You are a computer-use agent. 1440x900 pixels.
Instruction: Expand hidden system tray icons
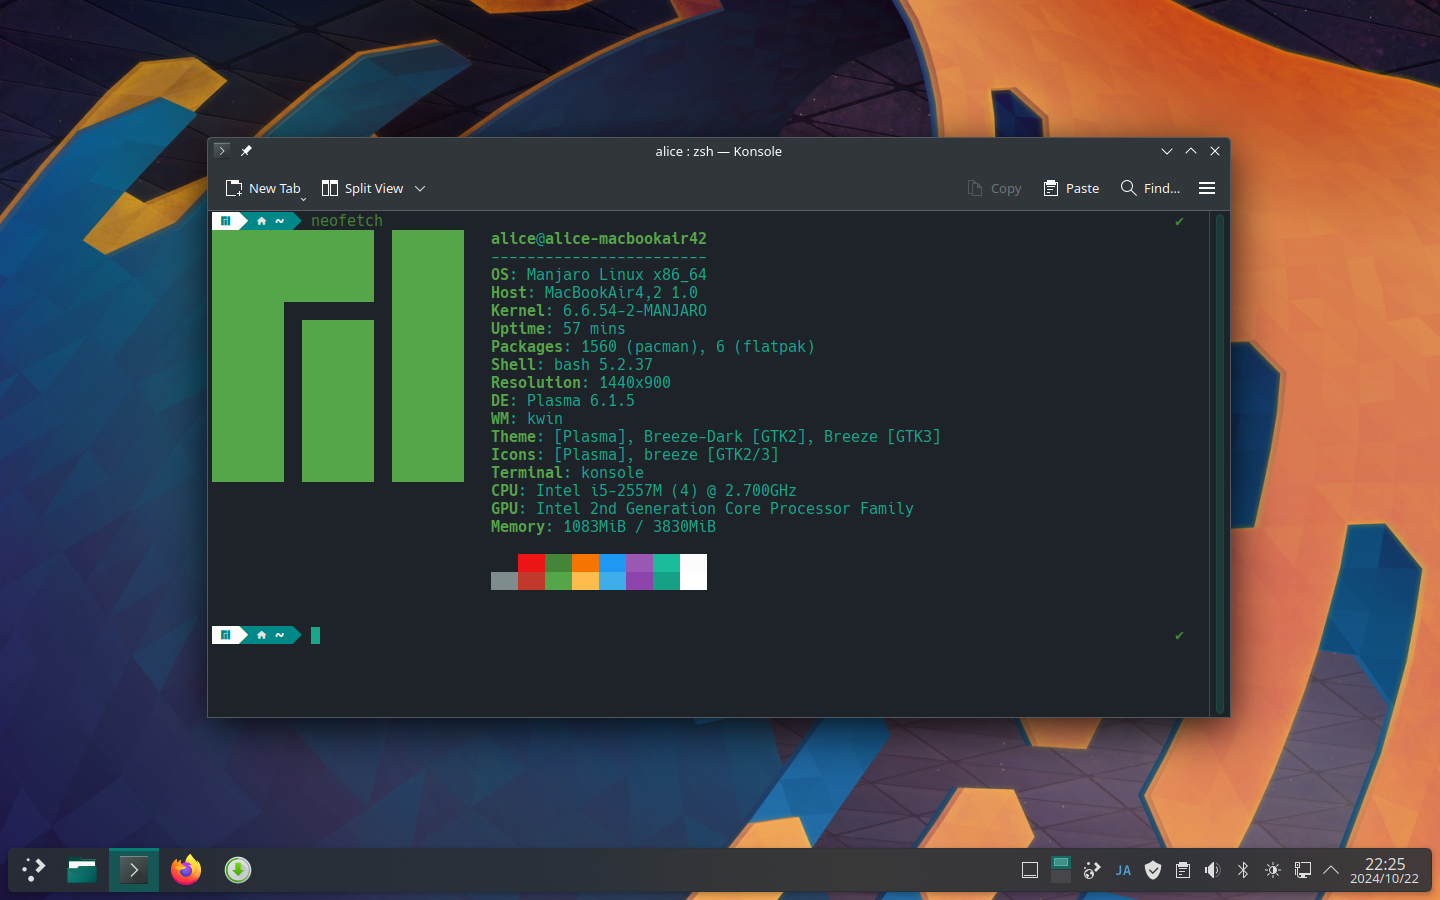[1331, 870]
